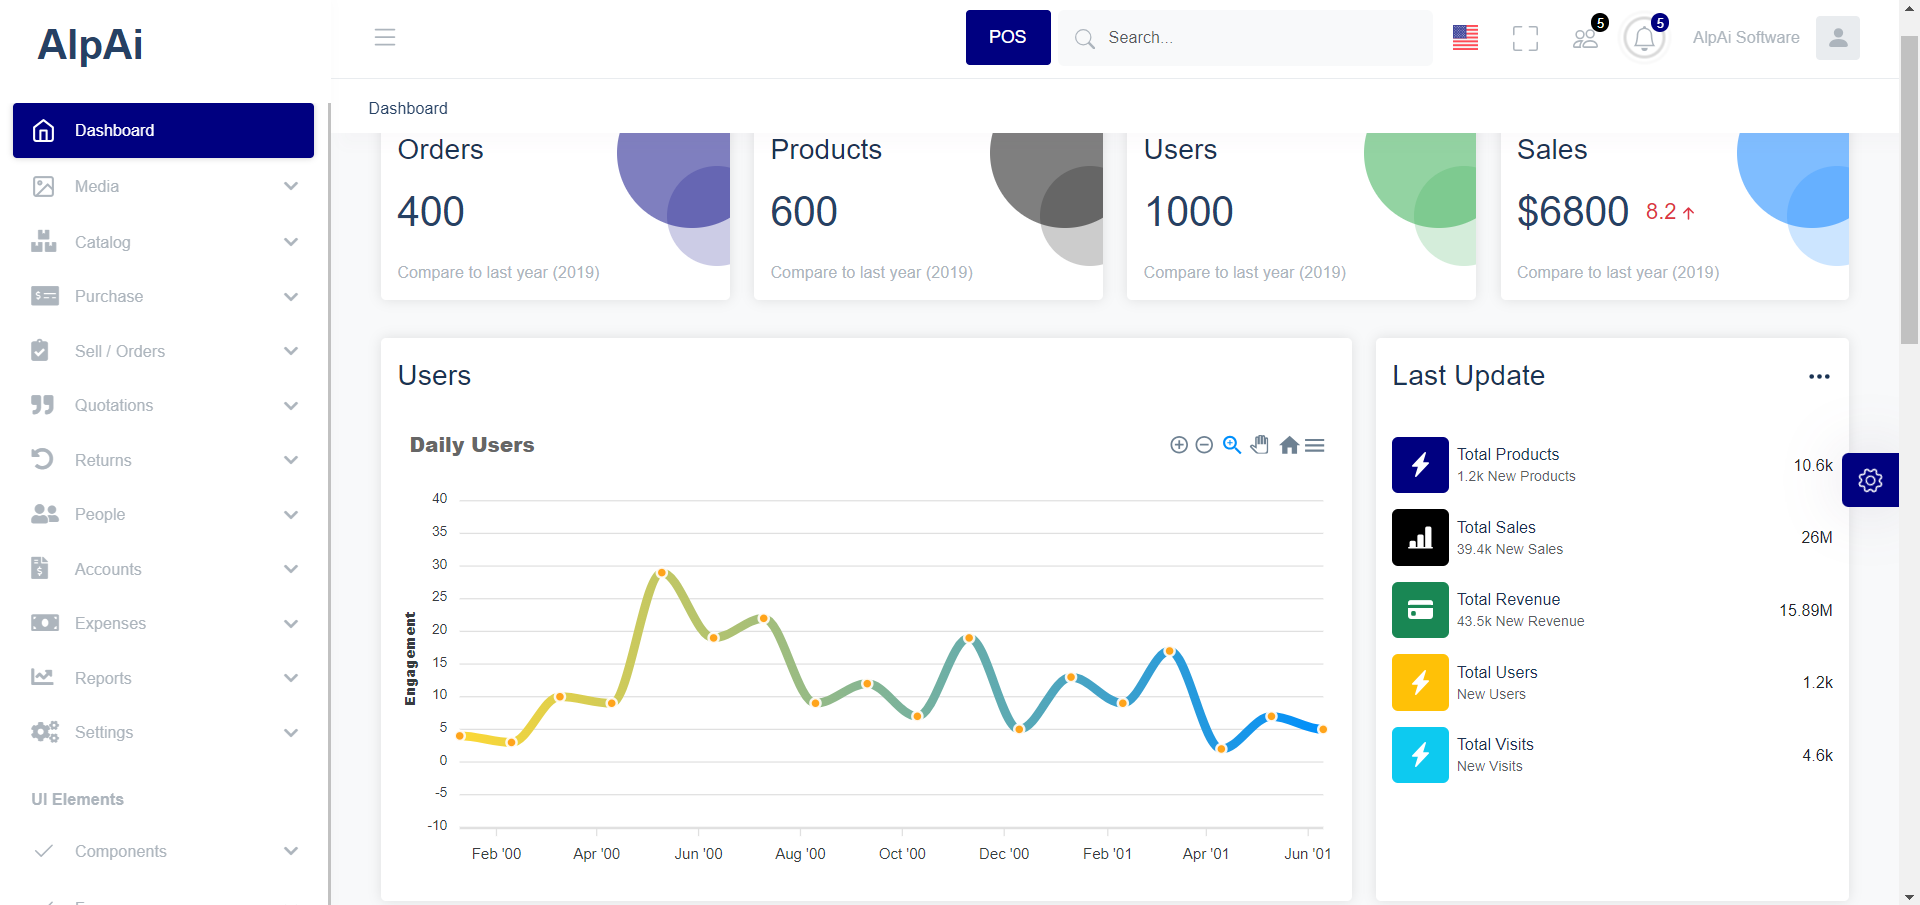This screenshot has height=905, width=1920.
Task: Select the chart panning hand tool
Action: (1260, 445)
